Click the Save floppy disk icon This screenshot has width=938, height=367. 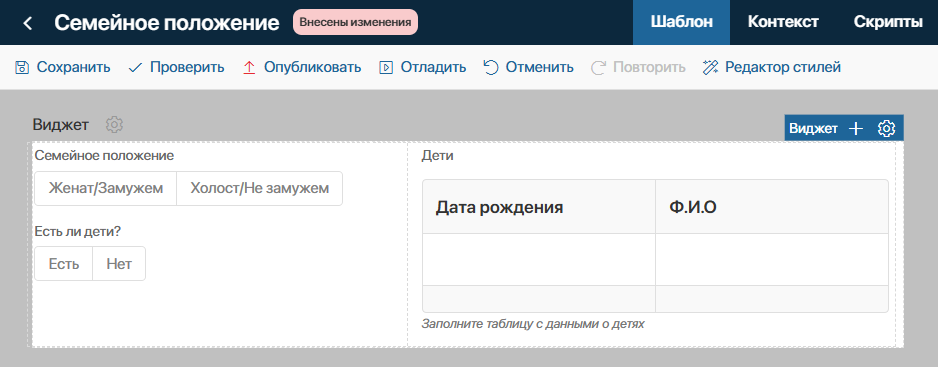click(x=22, y=67)
